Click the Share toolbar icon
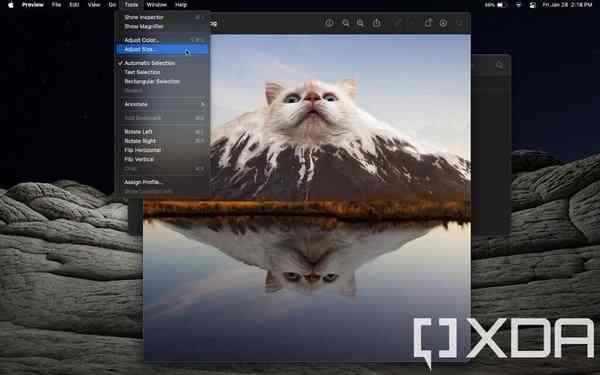 (377, 23)
